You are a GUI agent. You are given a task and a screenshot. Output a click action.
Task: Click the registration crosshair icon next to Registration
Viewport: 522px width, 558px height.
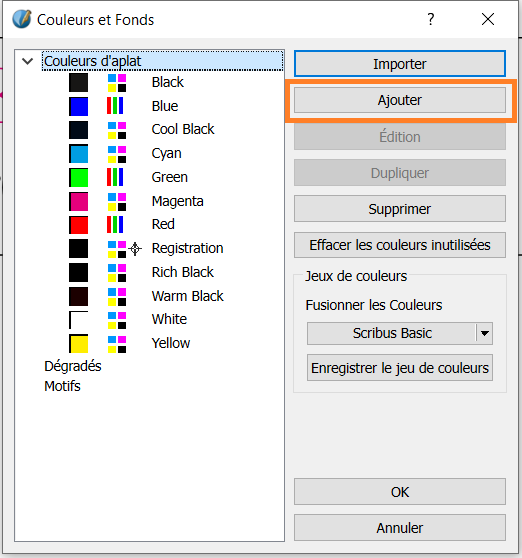click(135, 249)
